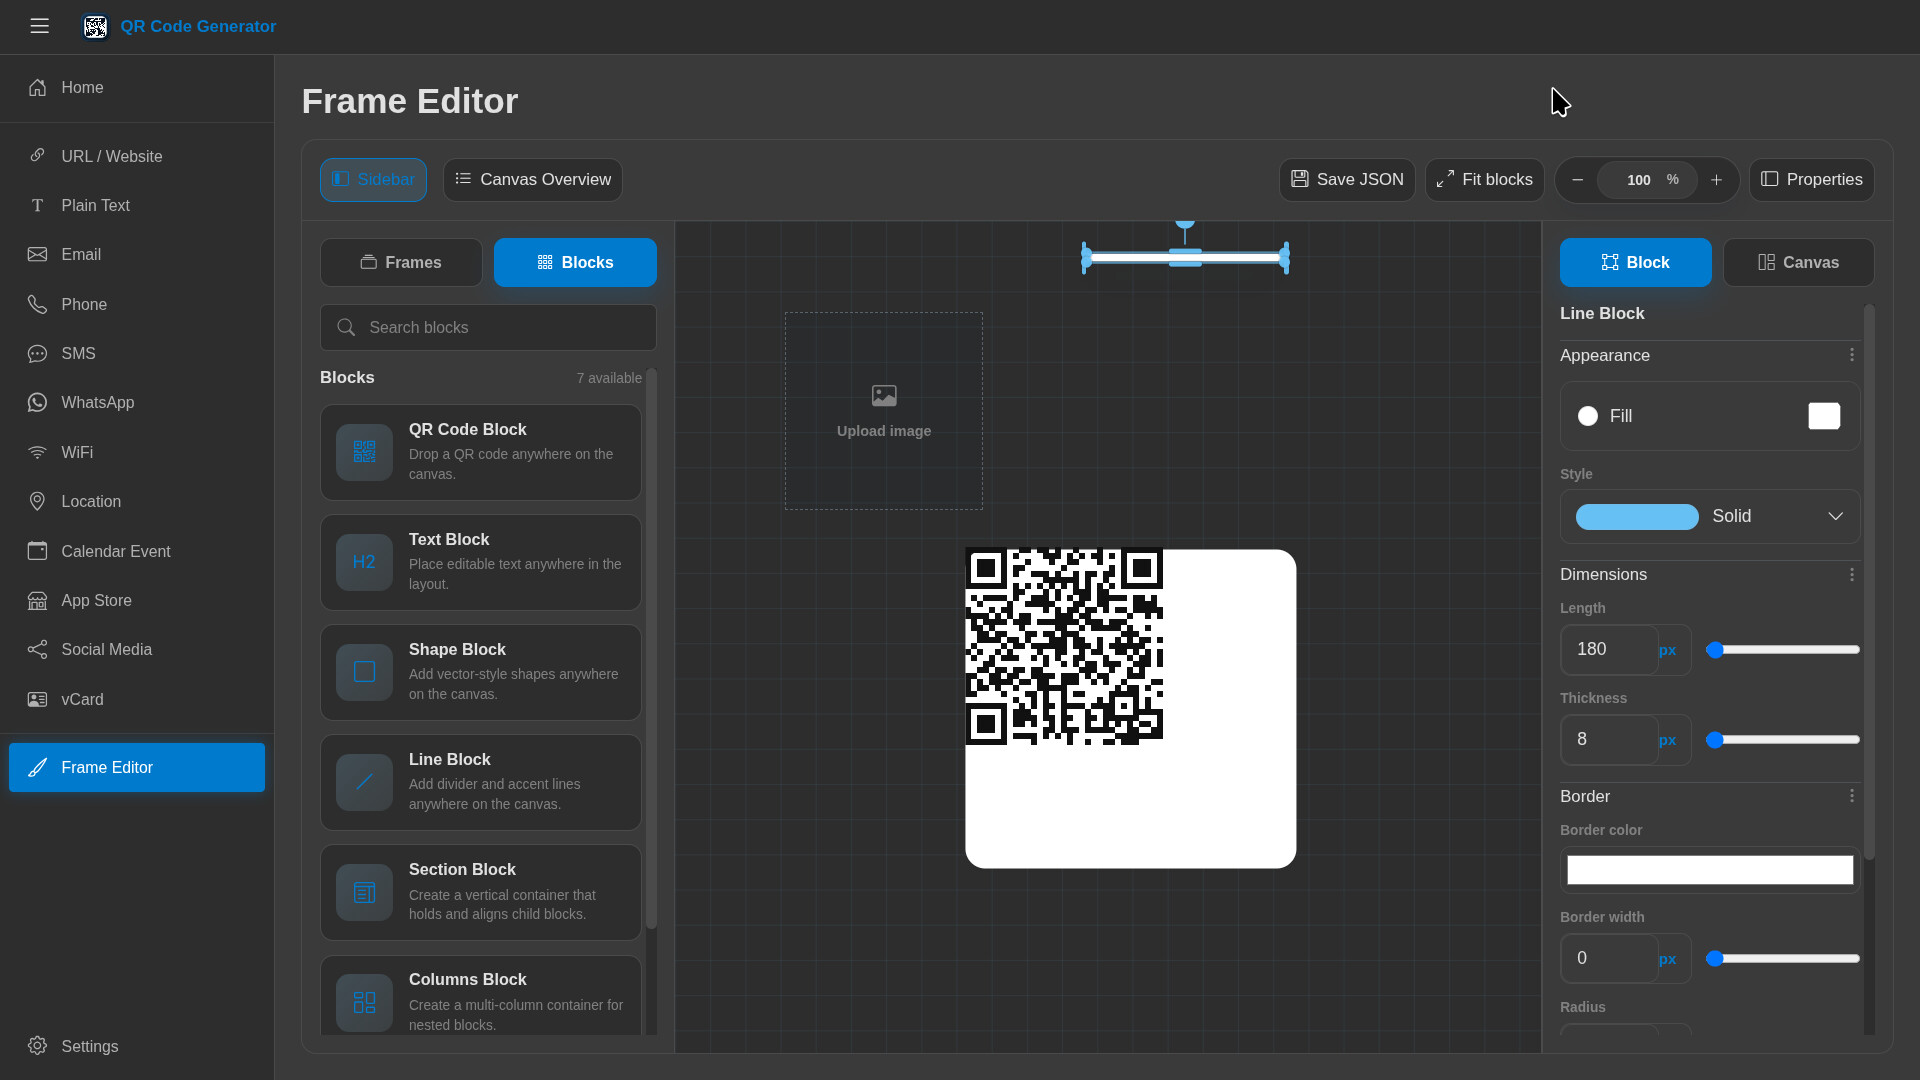The width and height of the screenshot is (1920, 1080).
Task: Click the SMS chat bubble icon
Action: click(37, 353)
